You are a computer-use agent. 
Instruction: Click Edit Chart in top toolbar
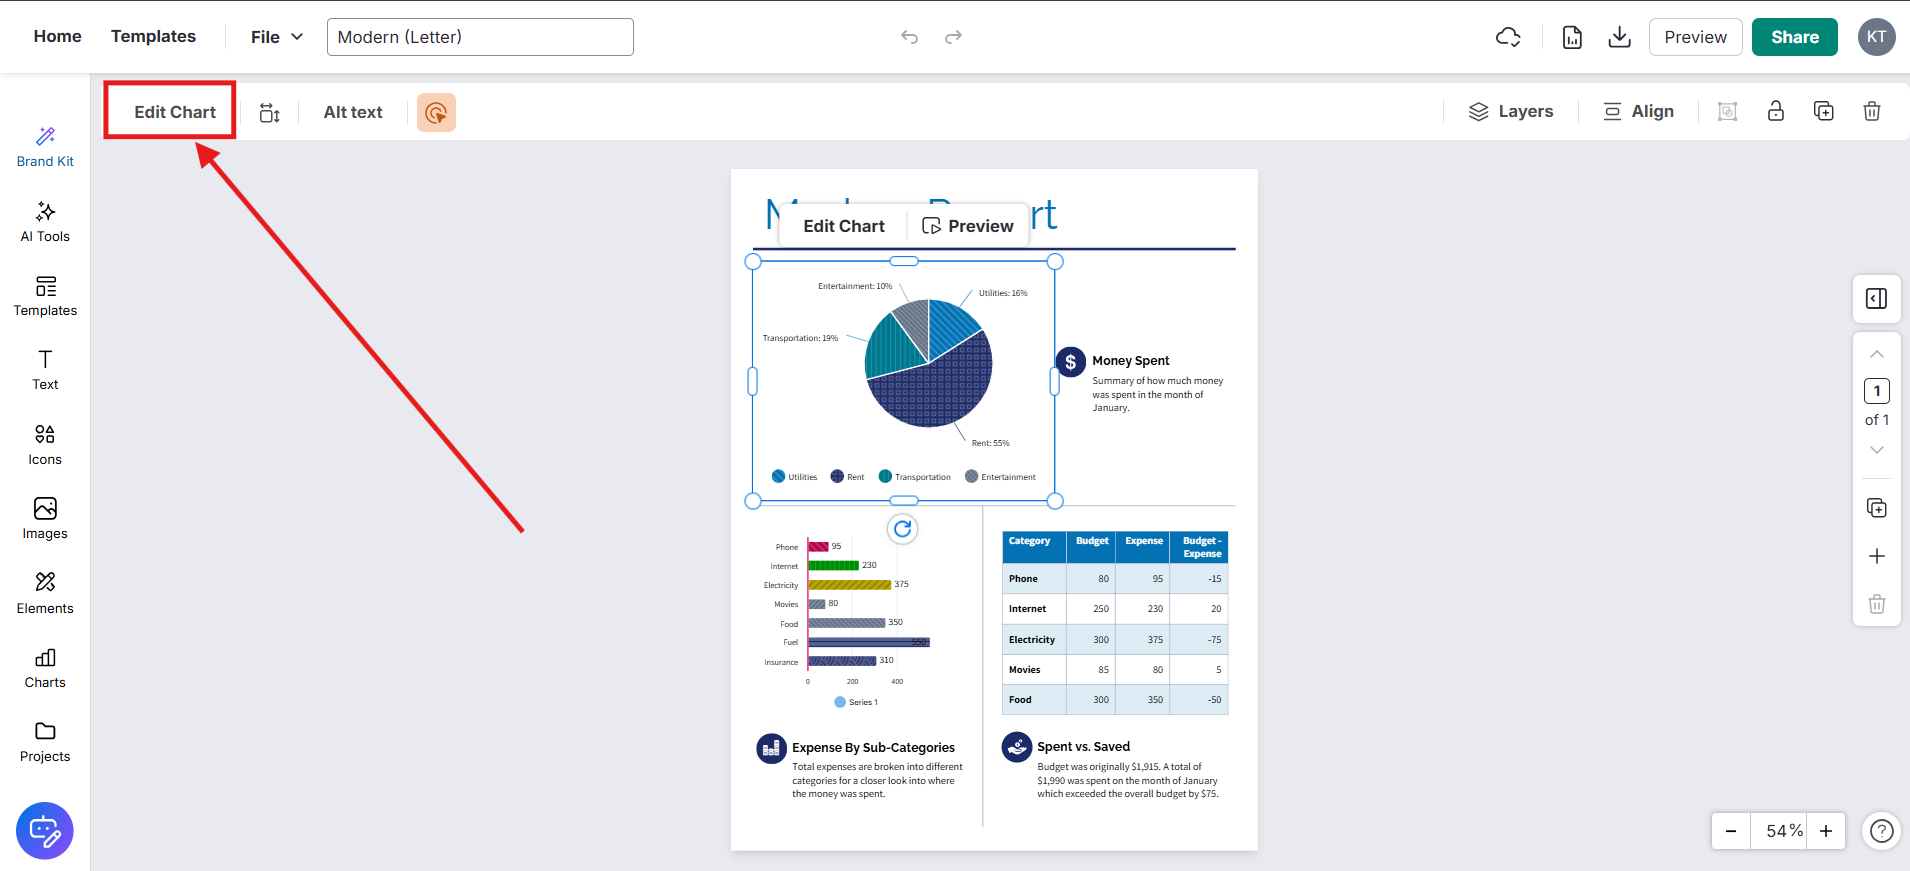(x=175, y=112)
